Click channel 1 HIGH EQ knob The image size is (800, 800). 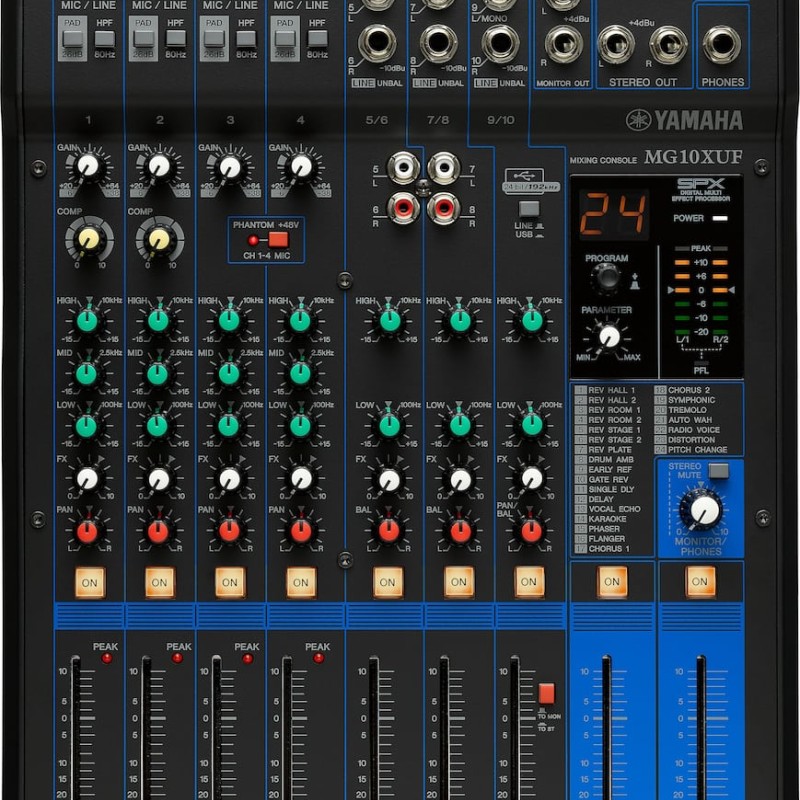(87, 321)
